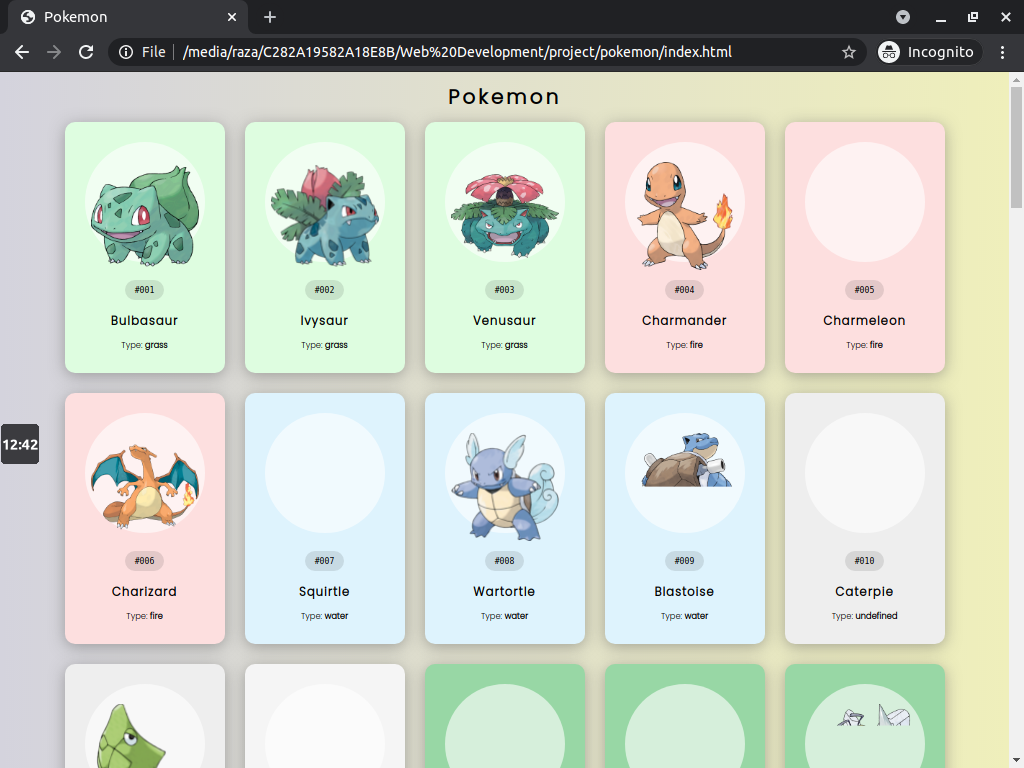
Task: Click Charmeleon's 'Type: fire' text
Action: (x=865, y=345)
